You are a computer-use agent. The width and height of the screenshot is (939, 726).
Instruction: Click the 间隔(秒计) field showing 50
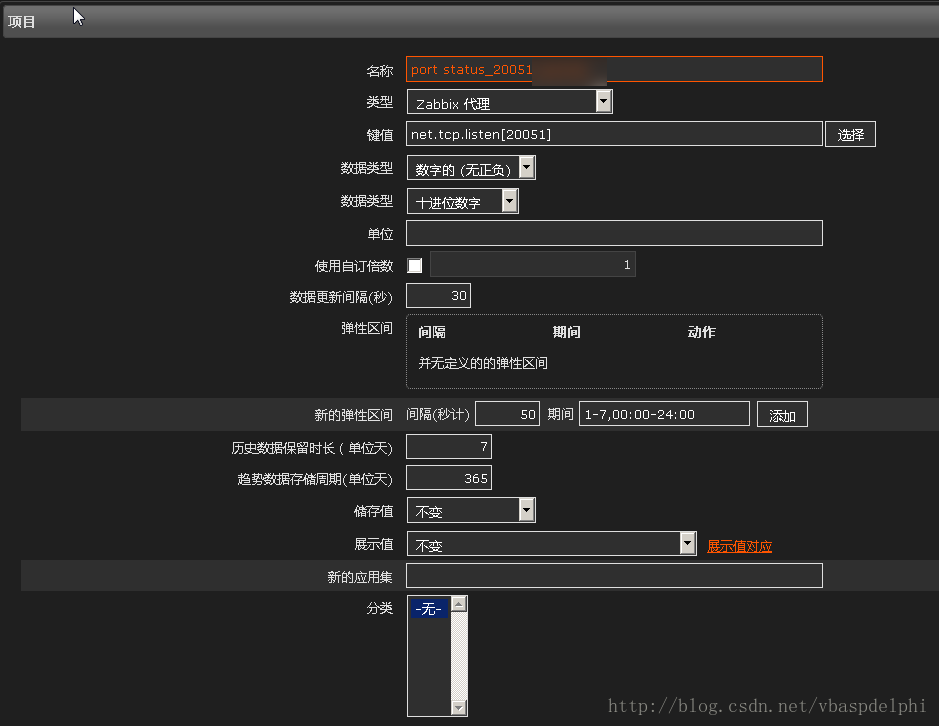coord(507,414)
